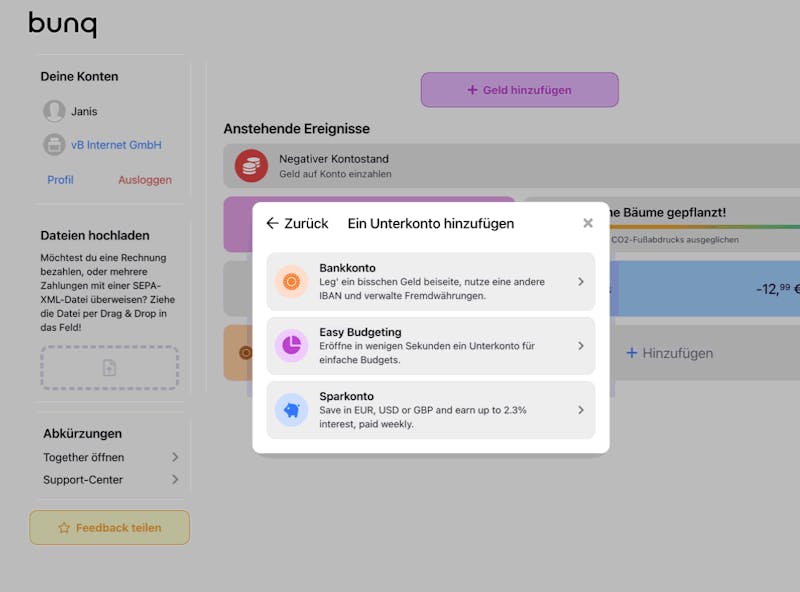
Task: Open Together öffnen shortcut chevron
Action: coord(175,457)
